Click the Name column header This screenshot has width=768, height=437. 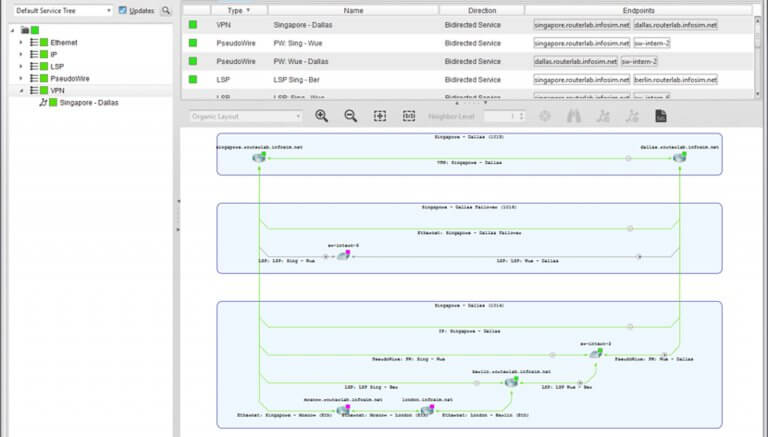click(x=353, y=10)
